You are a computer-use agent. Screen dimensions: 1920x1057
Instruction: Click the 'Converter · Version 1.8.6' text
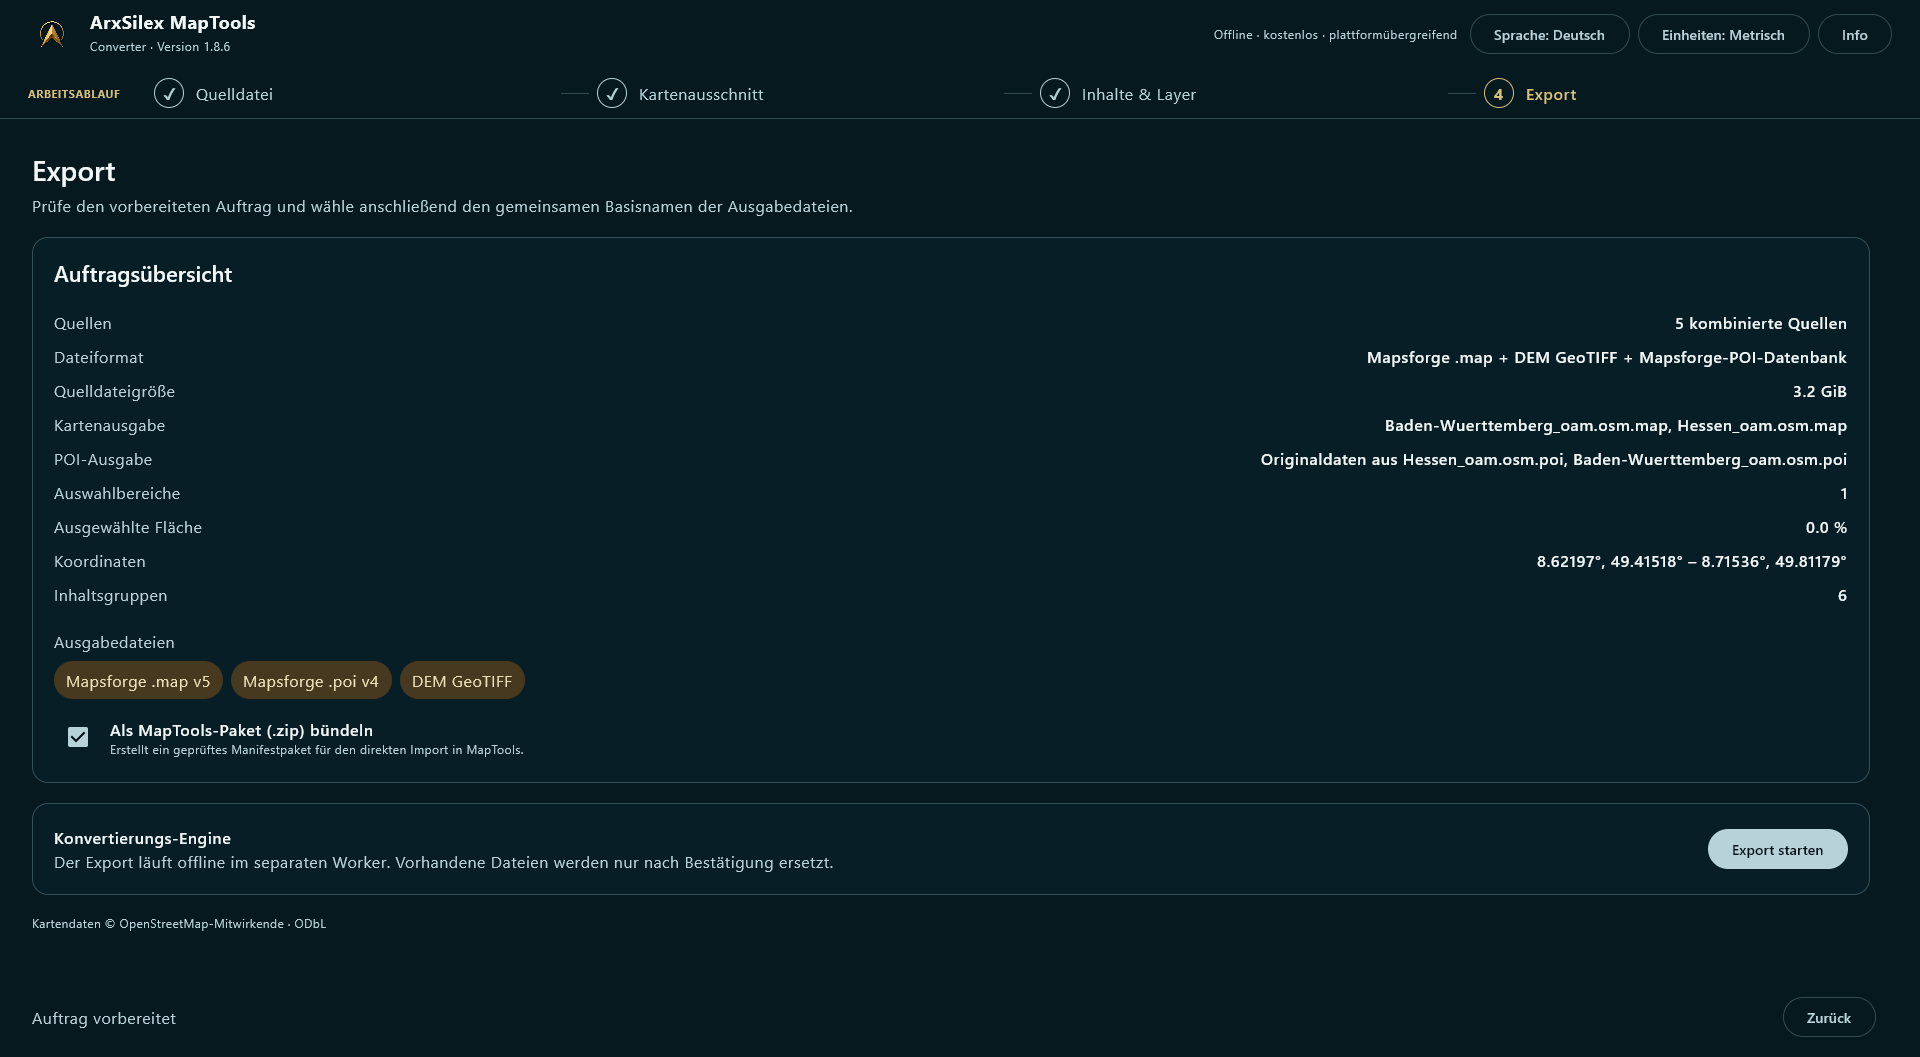[160, 47]
